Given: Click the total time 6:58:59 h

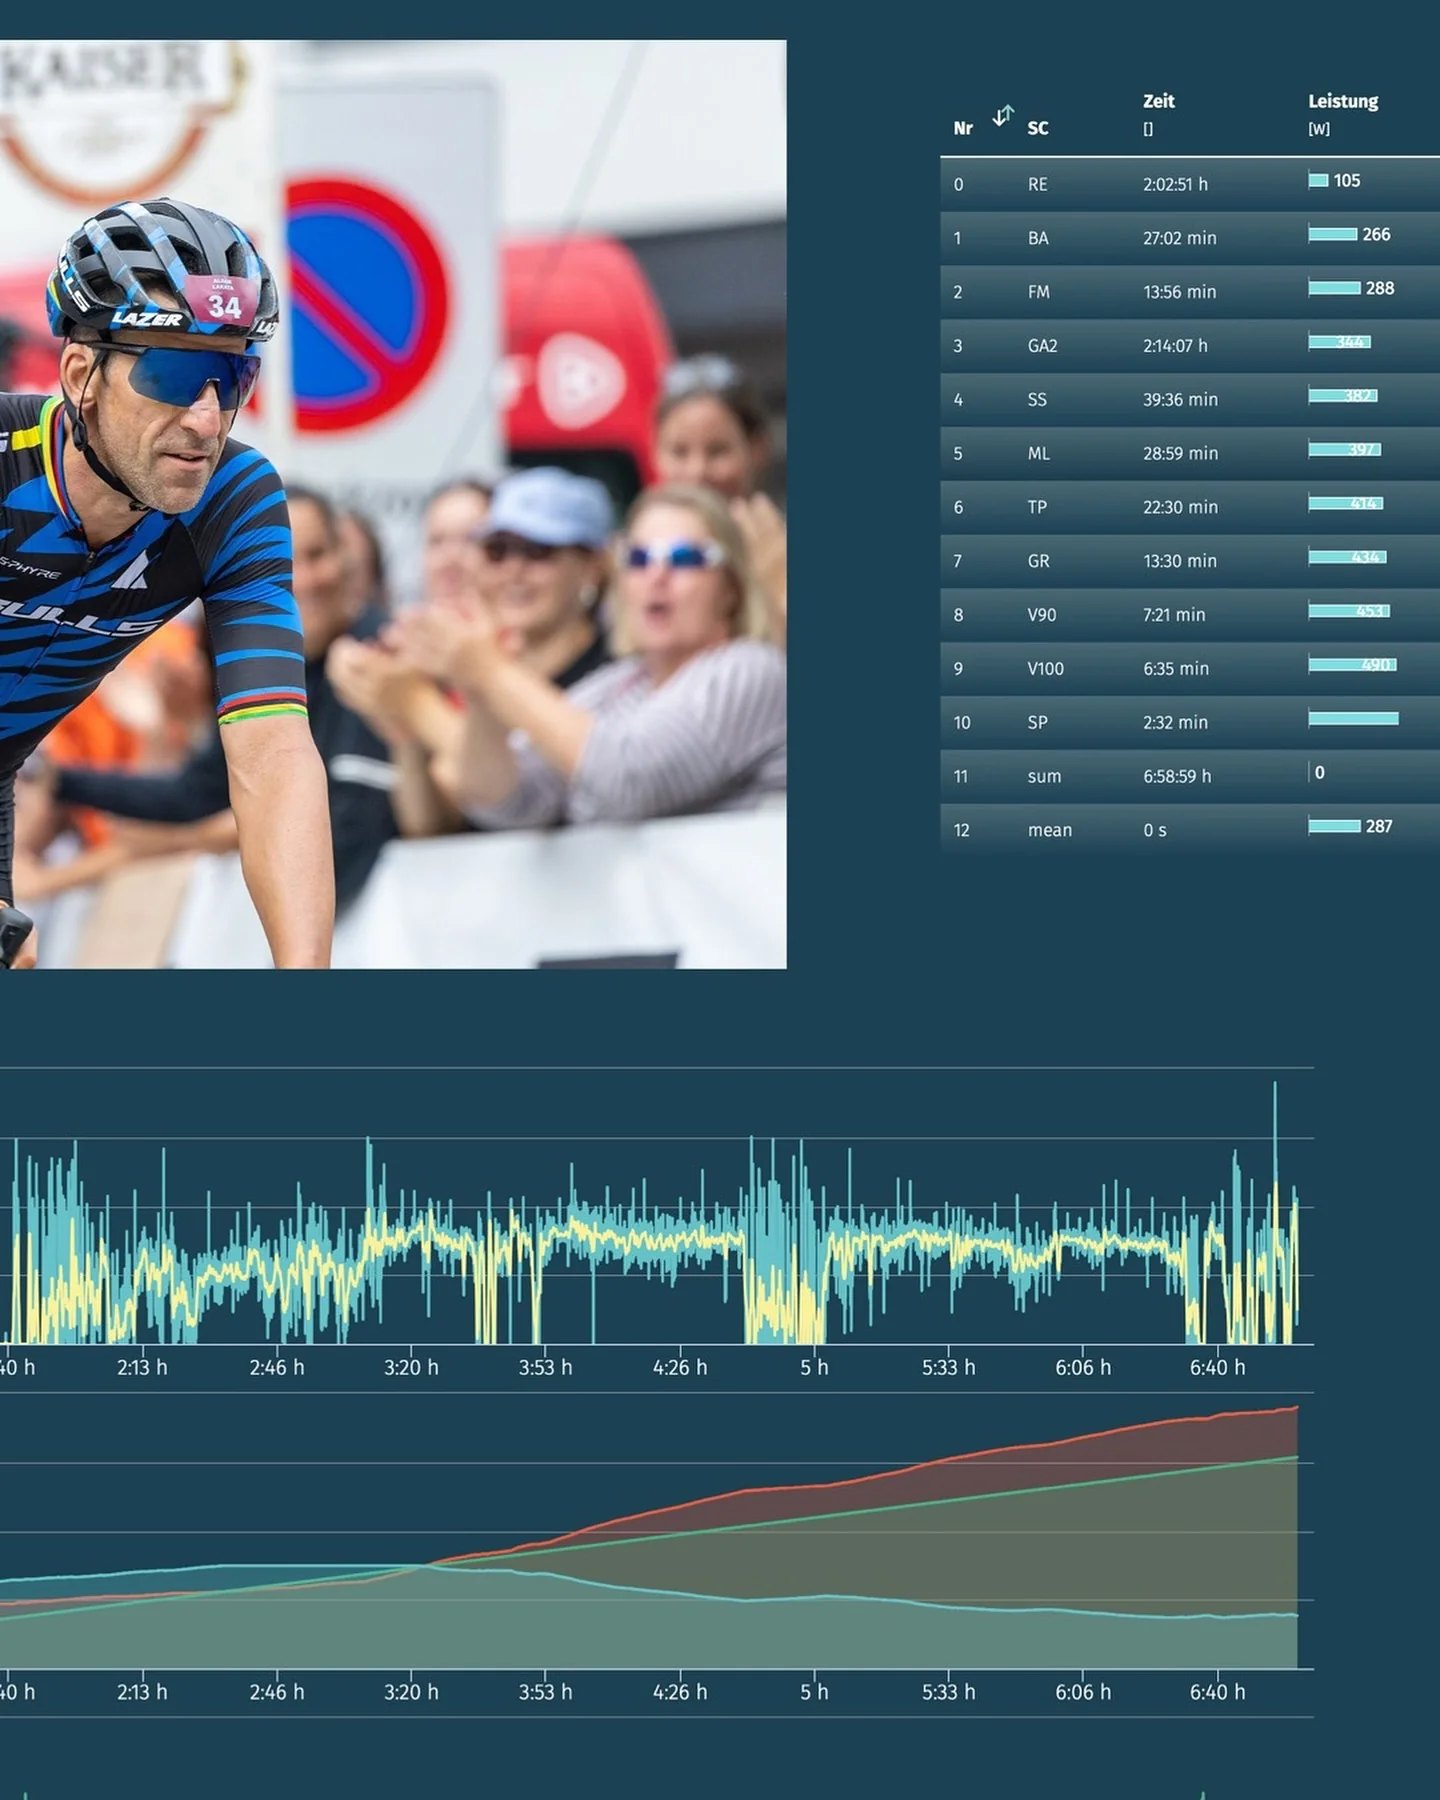Looking at the screenshot, I should point(1177,777).
